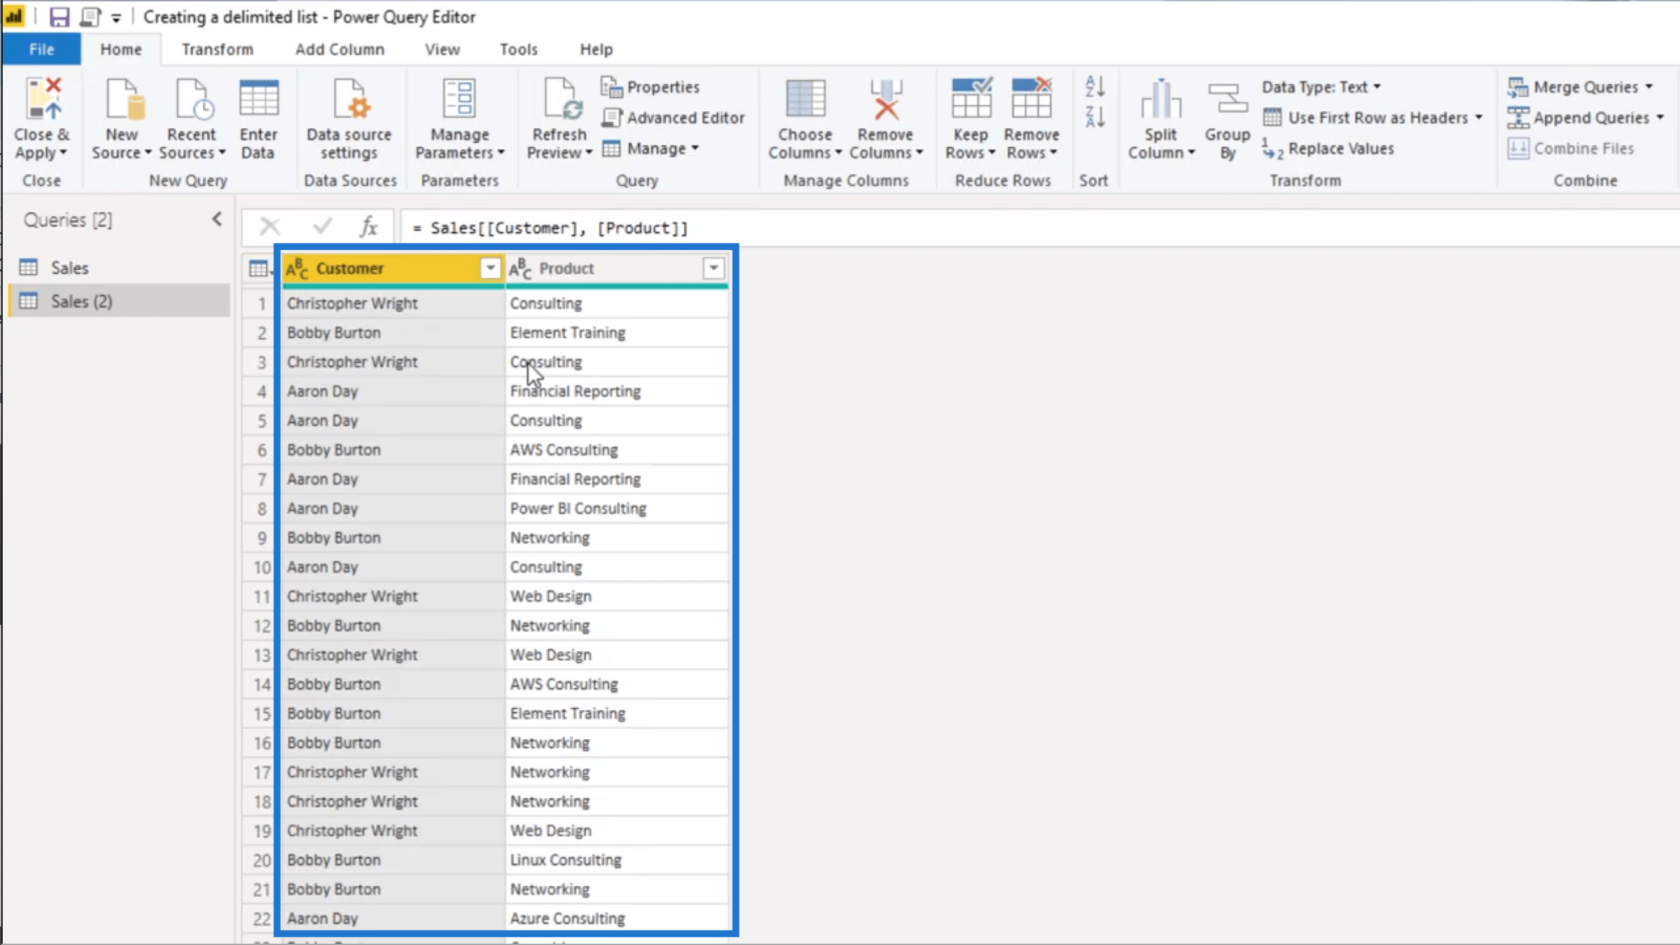Open Recent Sources icon
The image size is (1680, 945).
tap(192, 99)
